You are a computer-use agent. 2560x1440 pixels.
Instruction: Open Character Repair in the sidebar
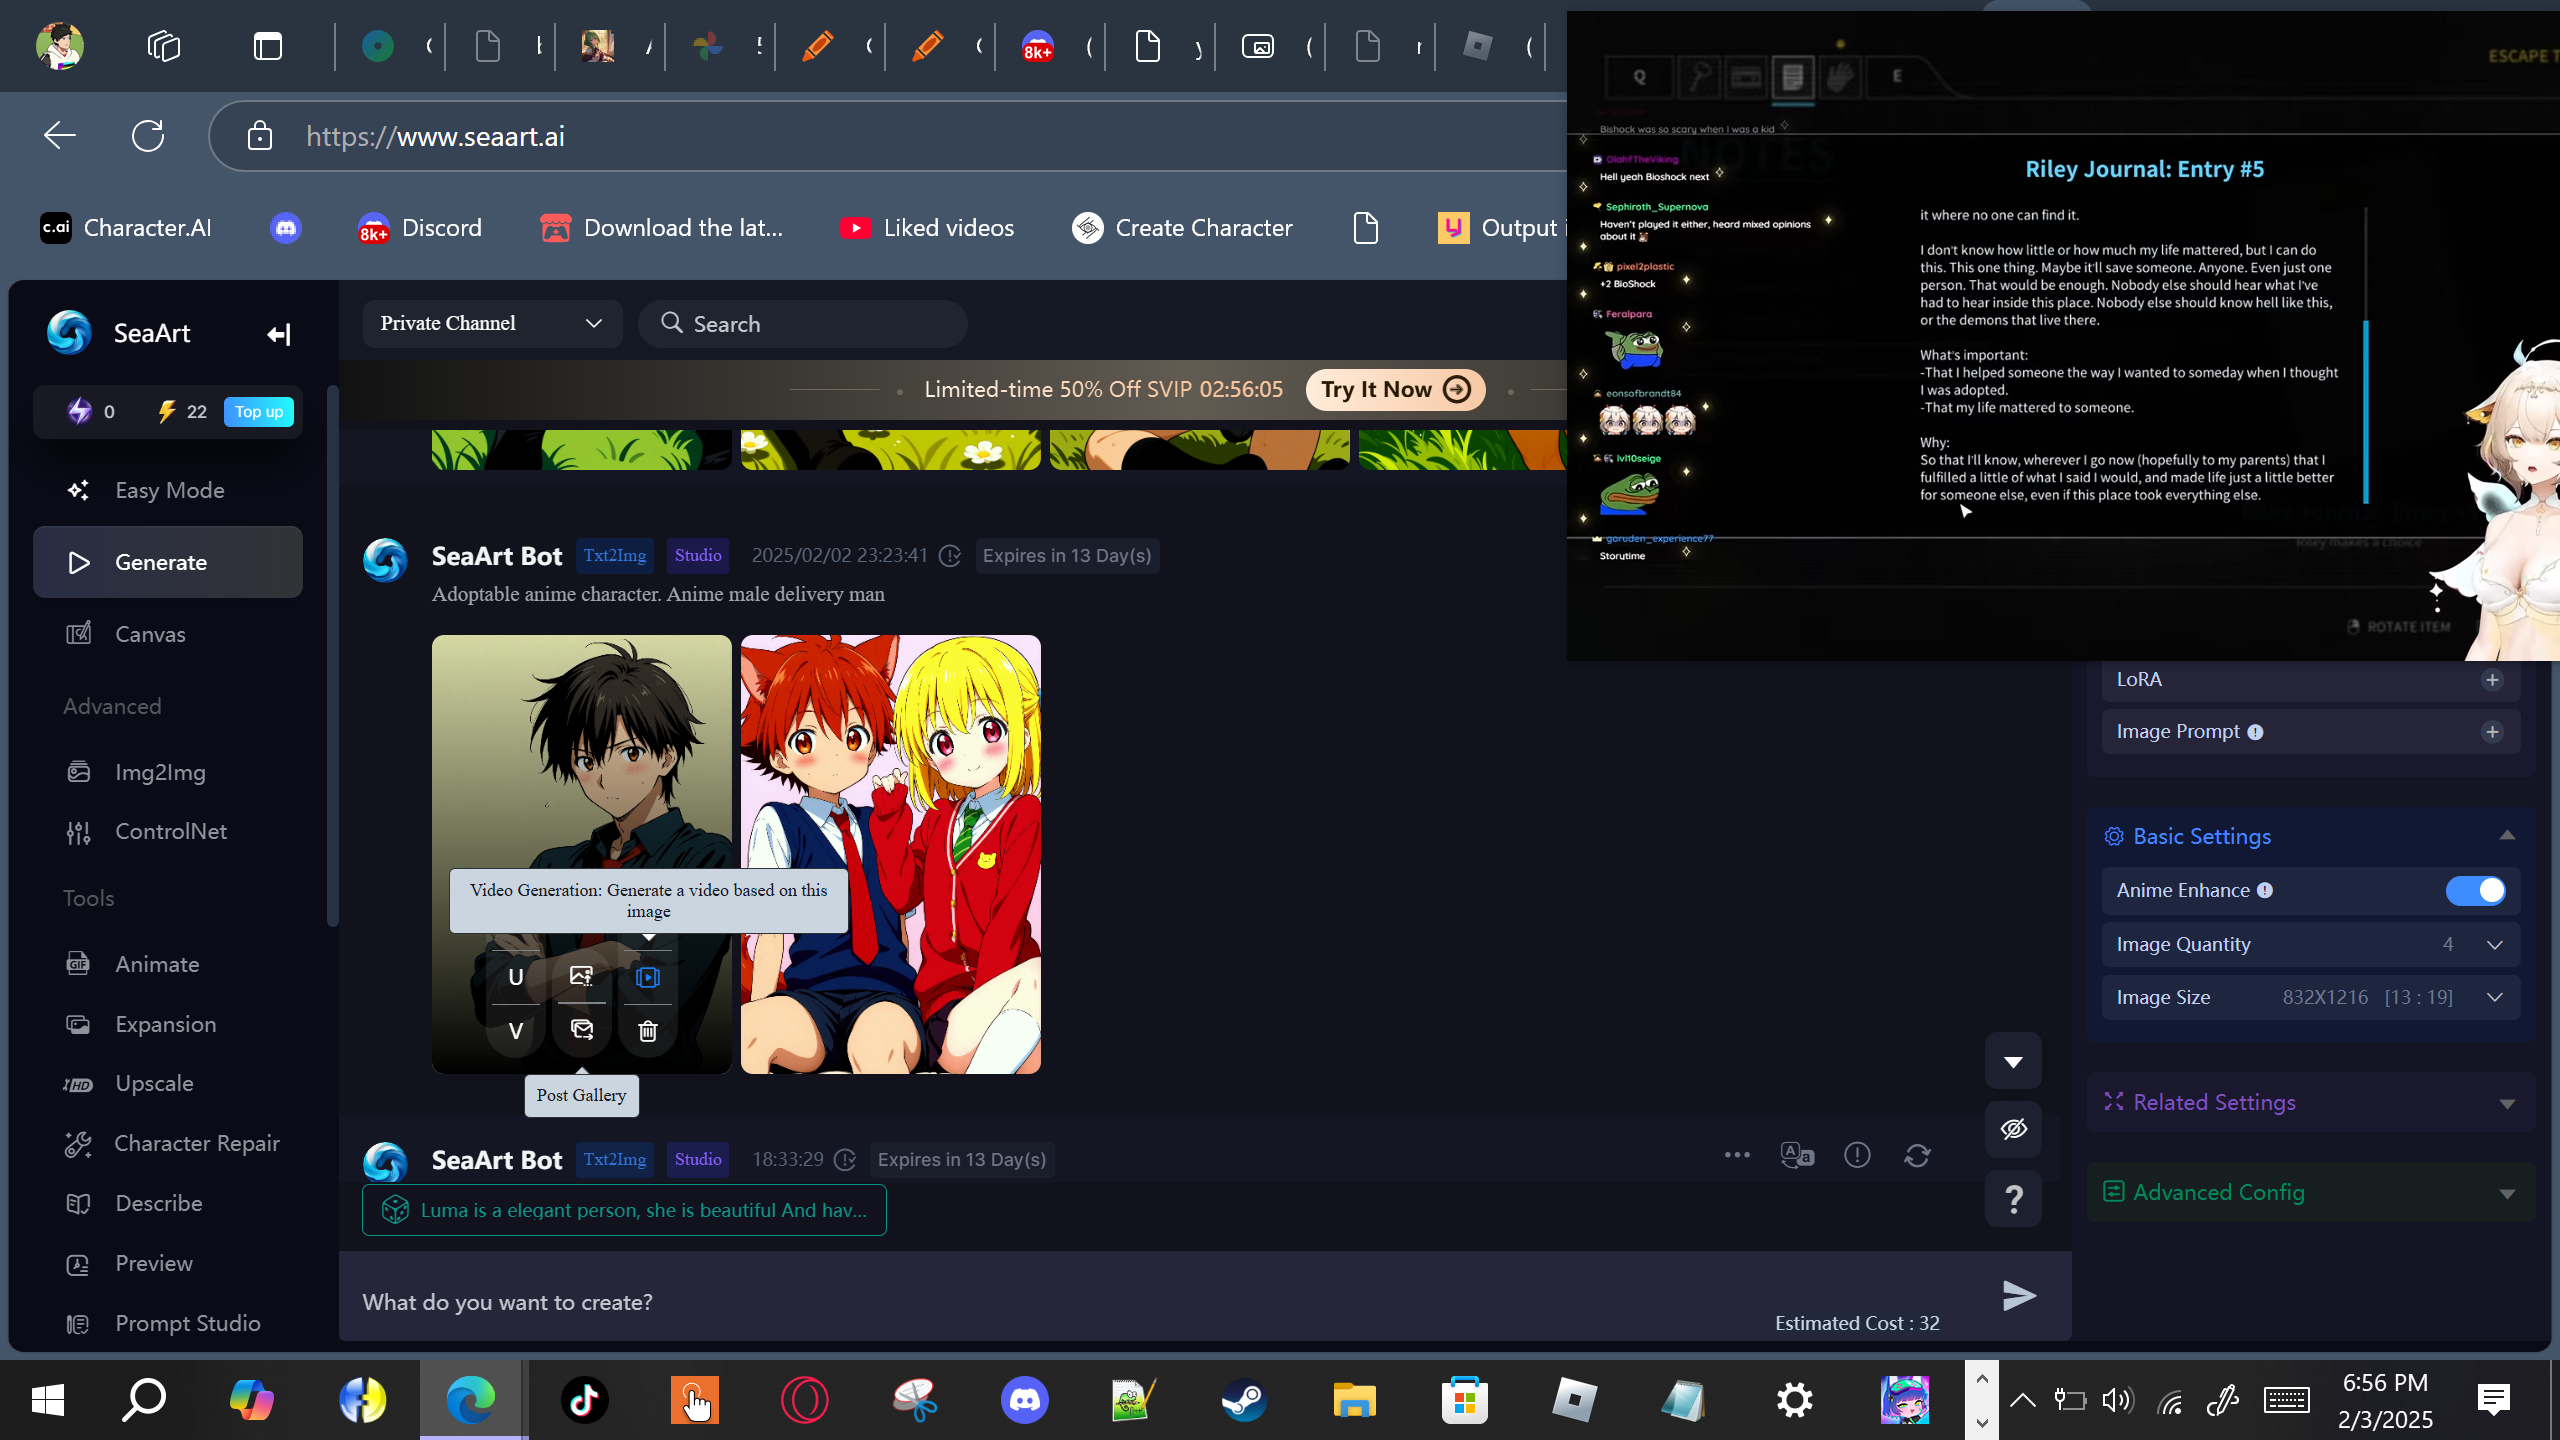tap(168, 1143)
